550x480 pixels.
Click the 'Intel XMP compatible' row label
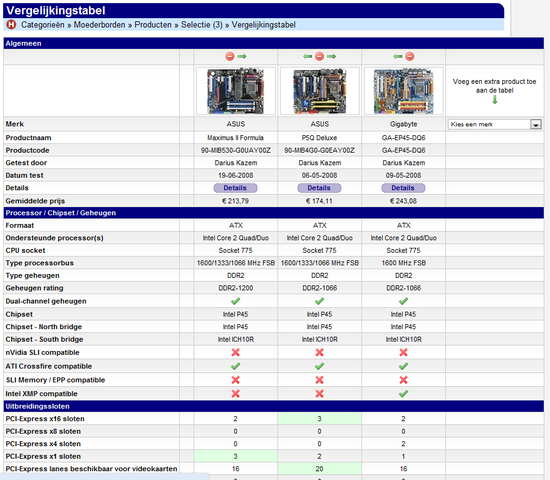41,394
